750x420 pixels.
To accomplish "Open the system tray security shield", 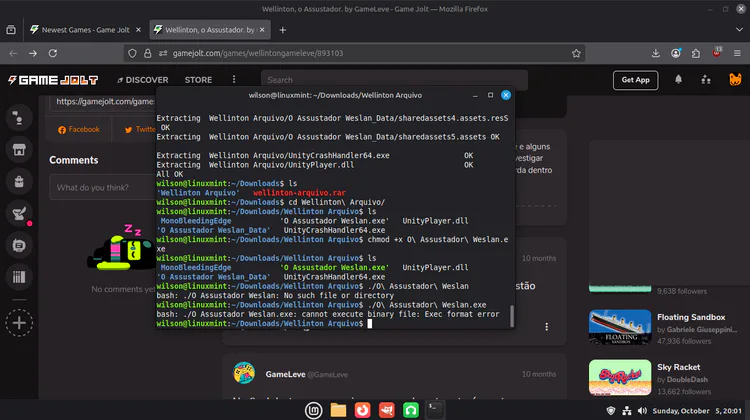I will [x=611, y=411].
